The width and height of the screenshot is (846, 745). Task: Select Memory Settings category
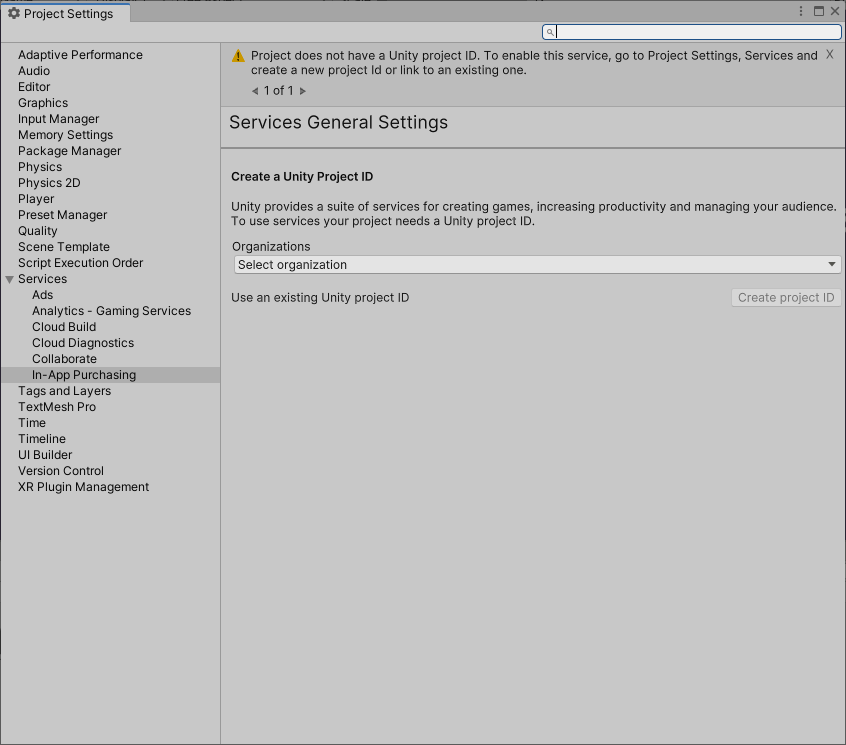65,135
